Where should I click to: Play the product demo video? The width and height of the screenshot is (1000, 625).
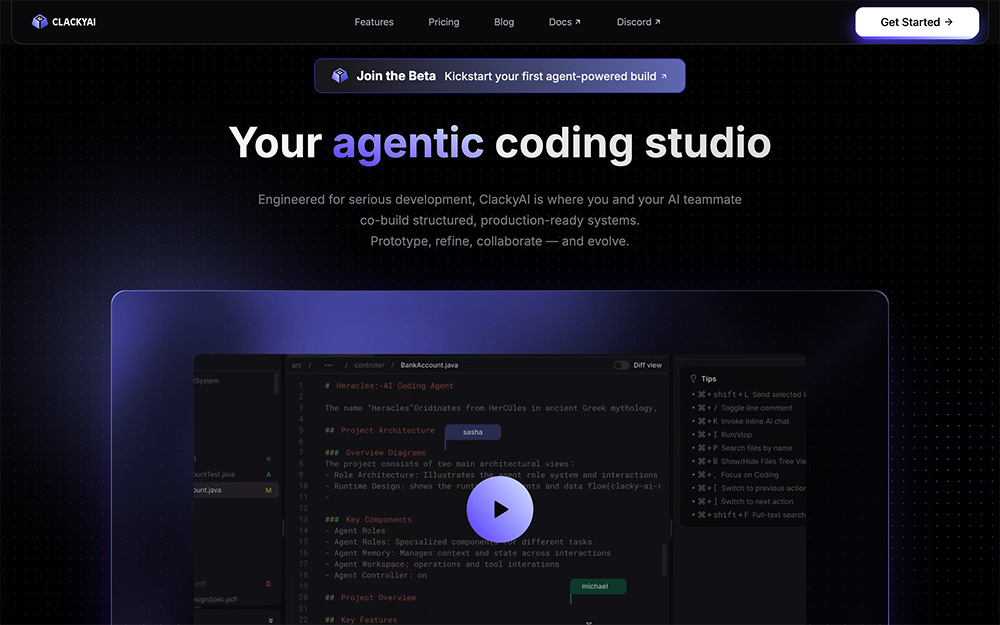pos(499,509)
